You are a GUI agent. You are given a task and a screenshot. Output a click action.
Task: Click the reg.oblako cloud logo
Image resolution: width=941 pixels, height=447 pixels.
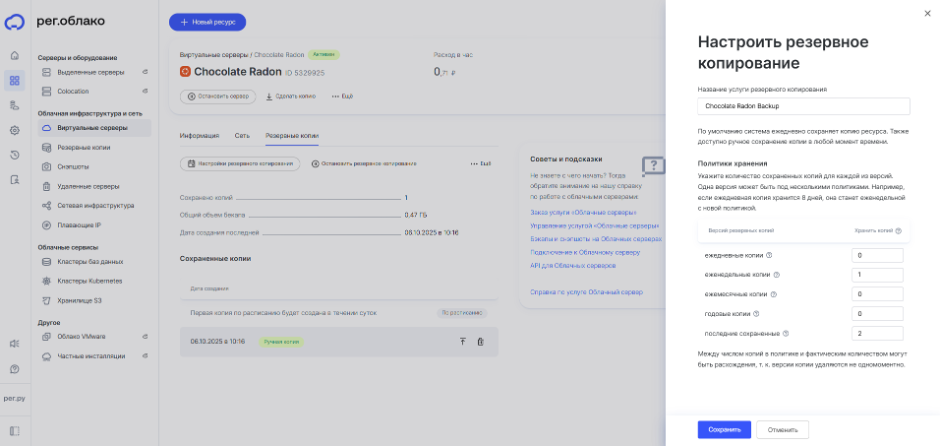[14, 21]
